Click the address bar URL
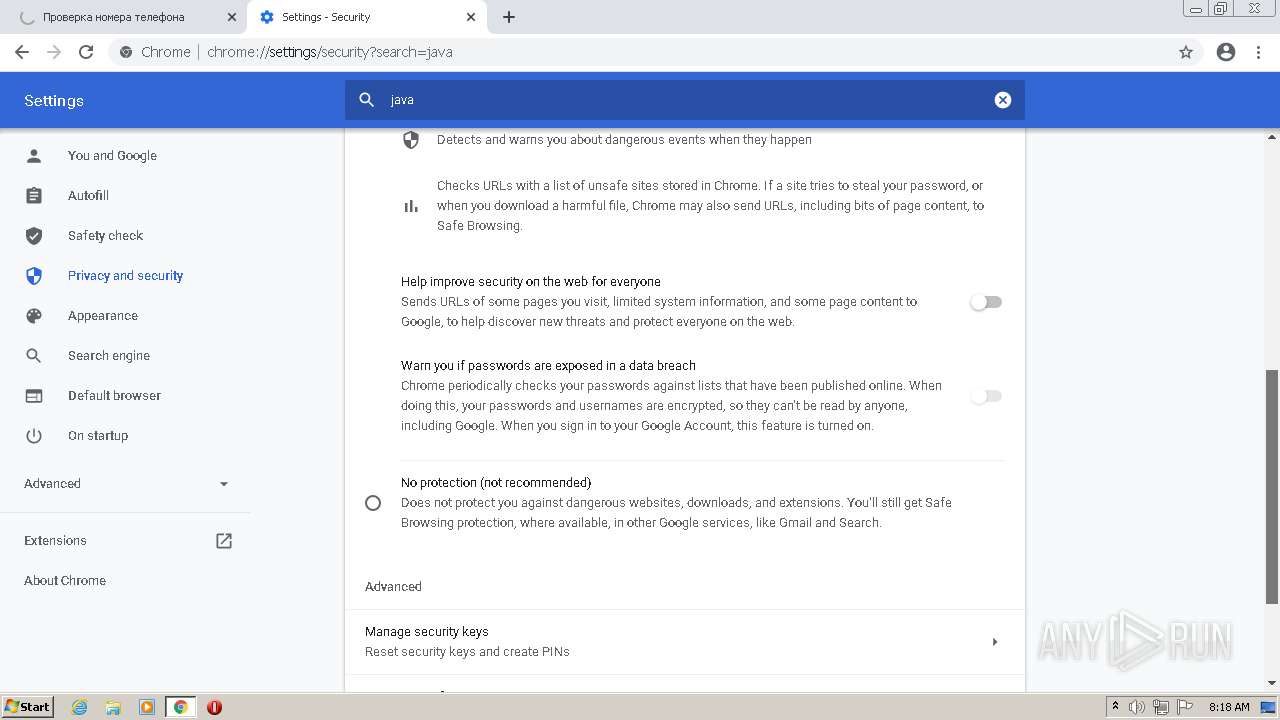 330,52
